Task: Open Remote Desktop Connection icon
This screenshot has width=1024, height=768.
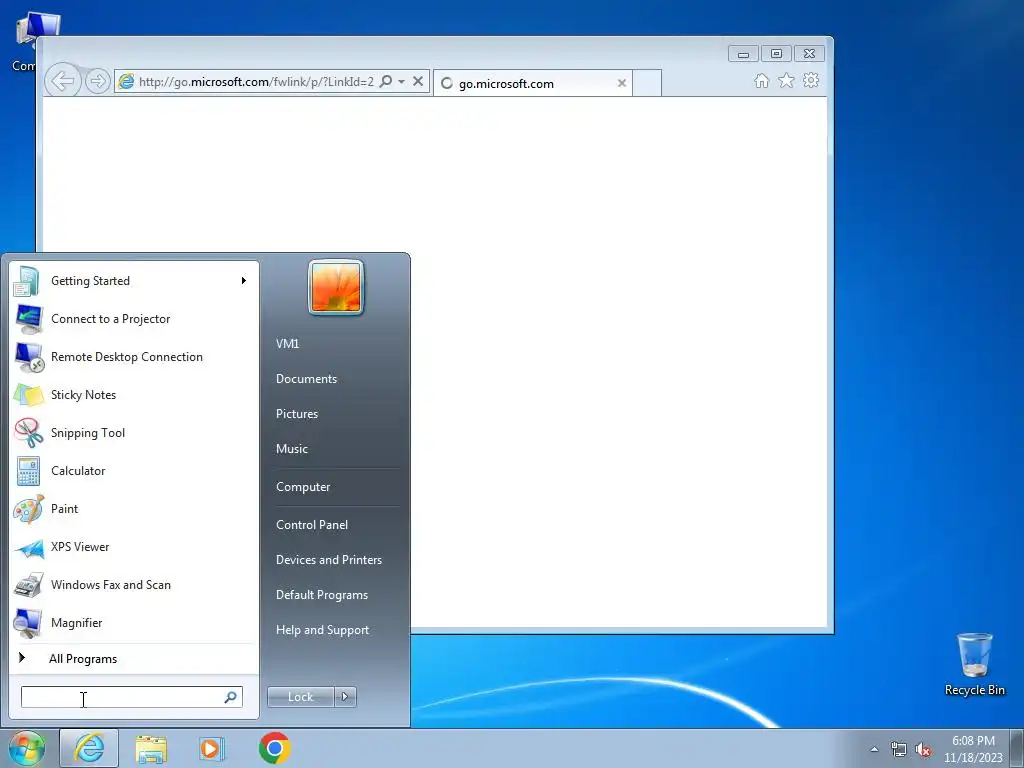Action: click(29, 357)
